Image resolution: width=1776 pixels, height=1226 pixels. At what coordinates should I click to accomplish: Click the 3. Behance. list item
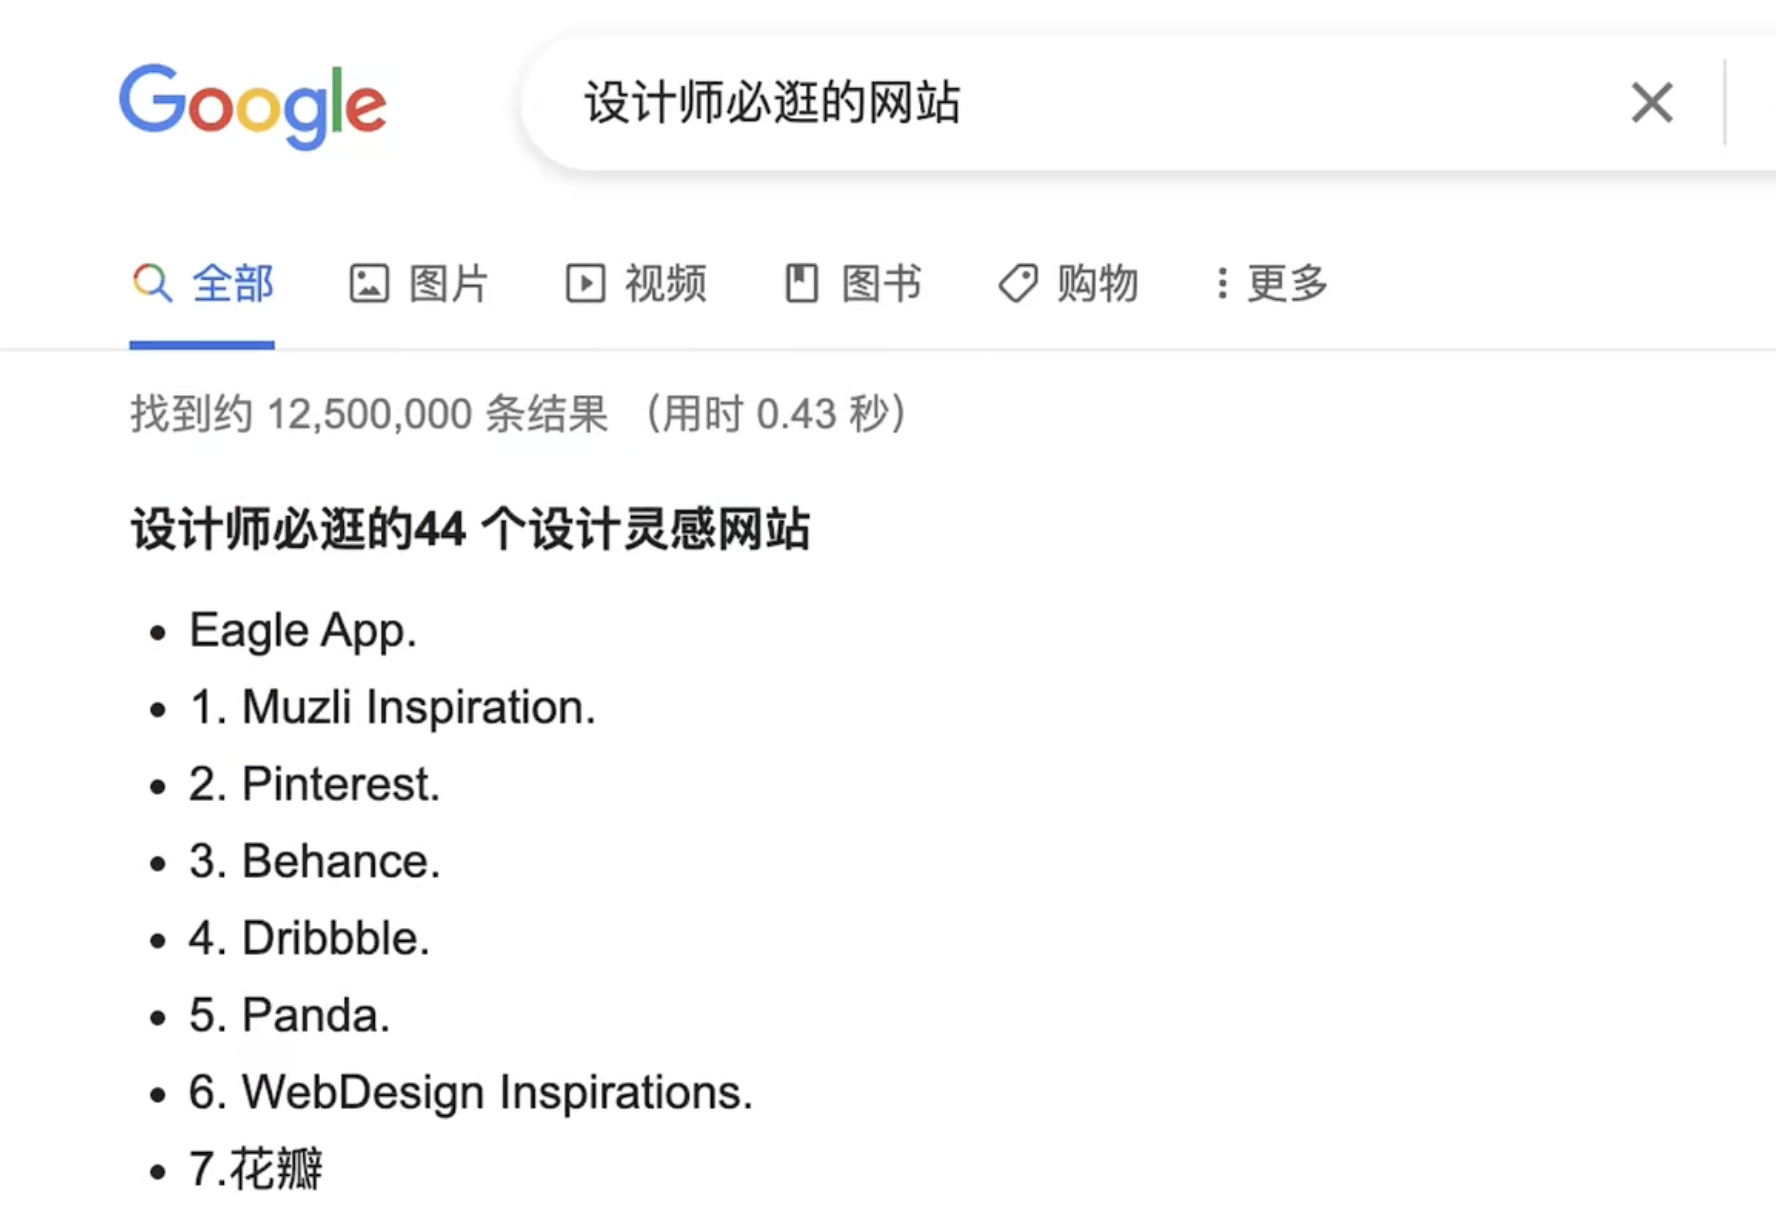314,861
